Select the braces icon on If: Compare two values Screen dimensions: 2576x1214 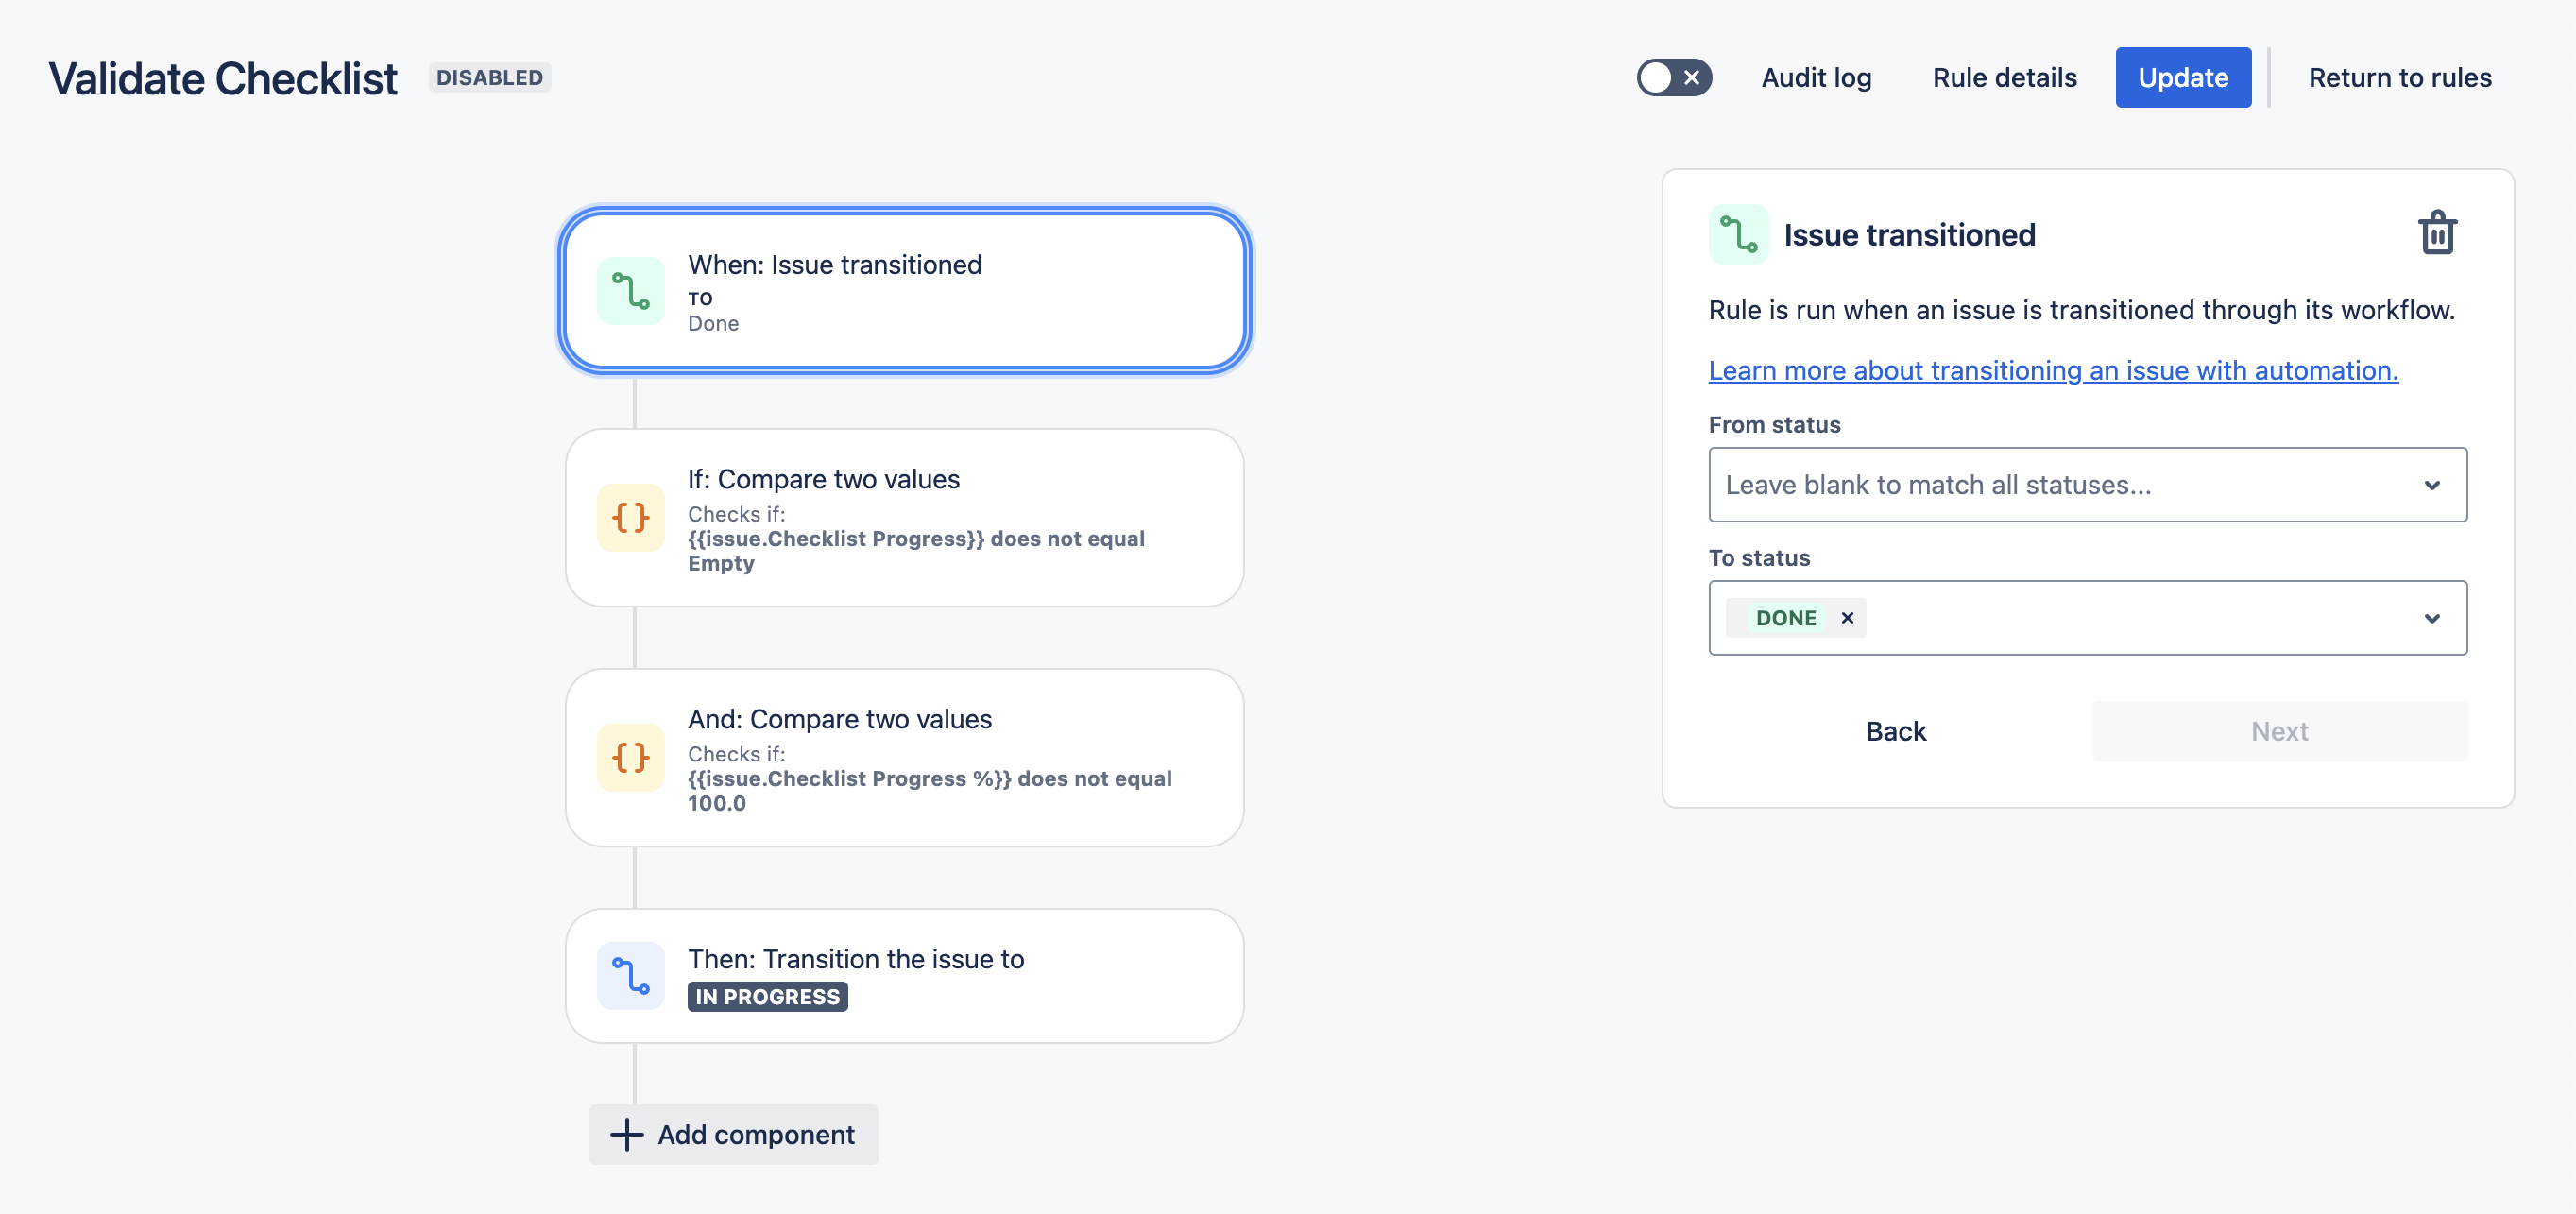click(630, 517)
